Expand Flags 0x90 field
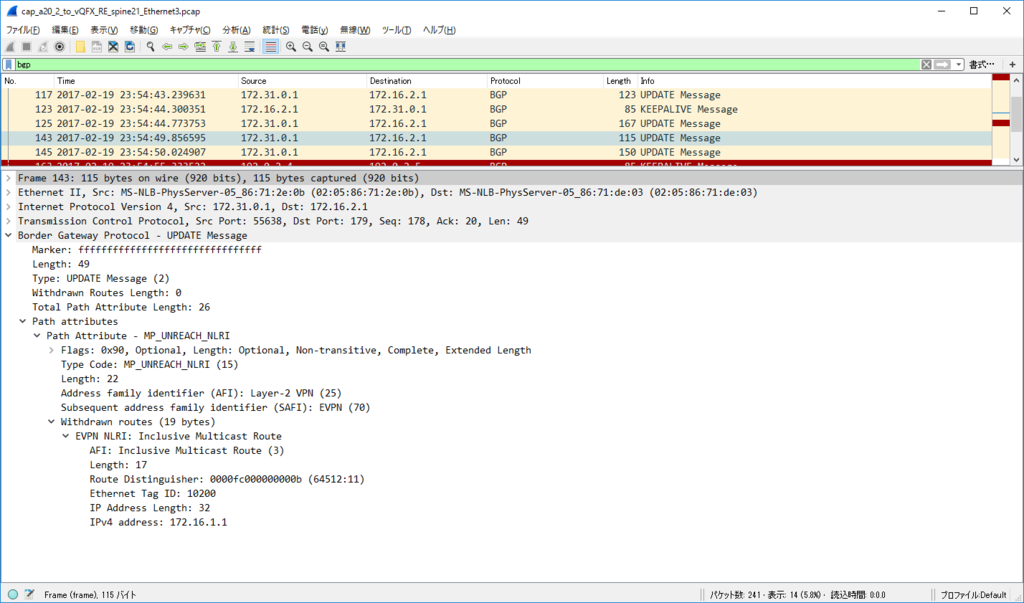This screenshot has height=603, width=1024. (x=52, y=350)
